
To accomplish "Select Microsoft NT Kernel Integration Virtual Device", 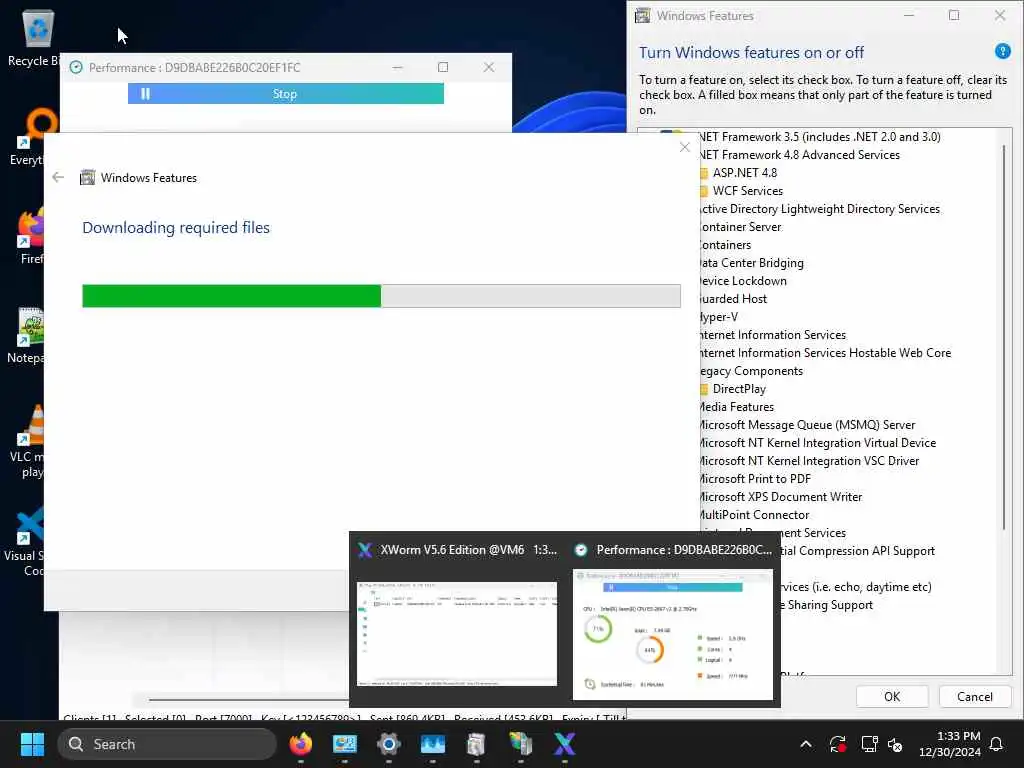I will pos(817,443).
